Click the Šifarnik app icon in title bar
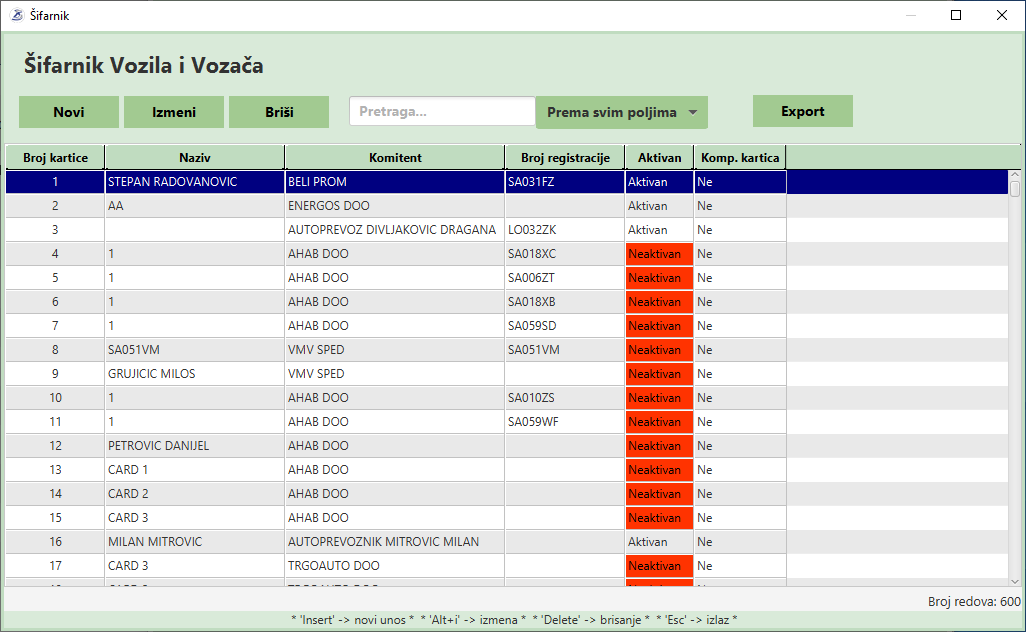Viewport: 1026px width, 632px height. coord(16,15)
